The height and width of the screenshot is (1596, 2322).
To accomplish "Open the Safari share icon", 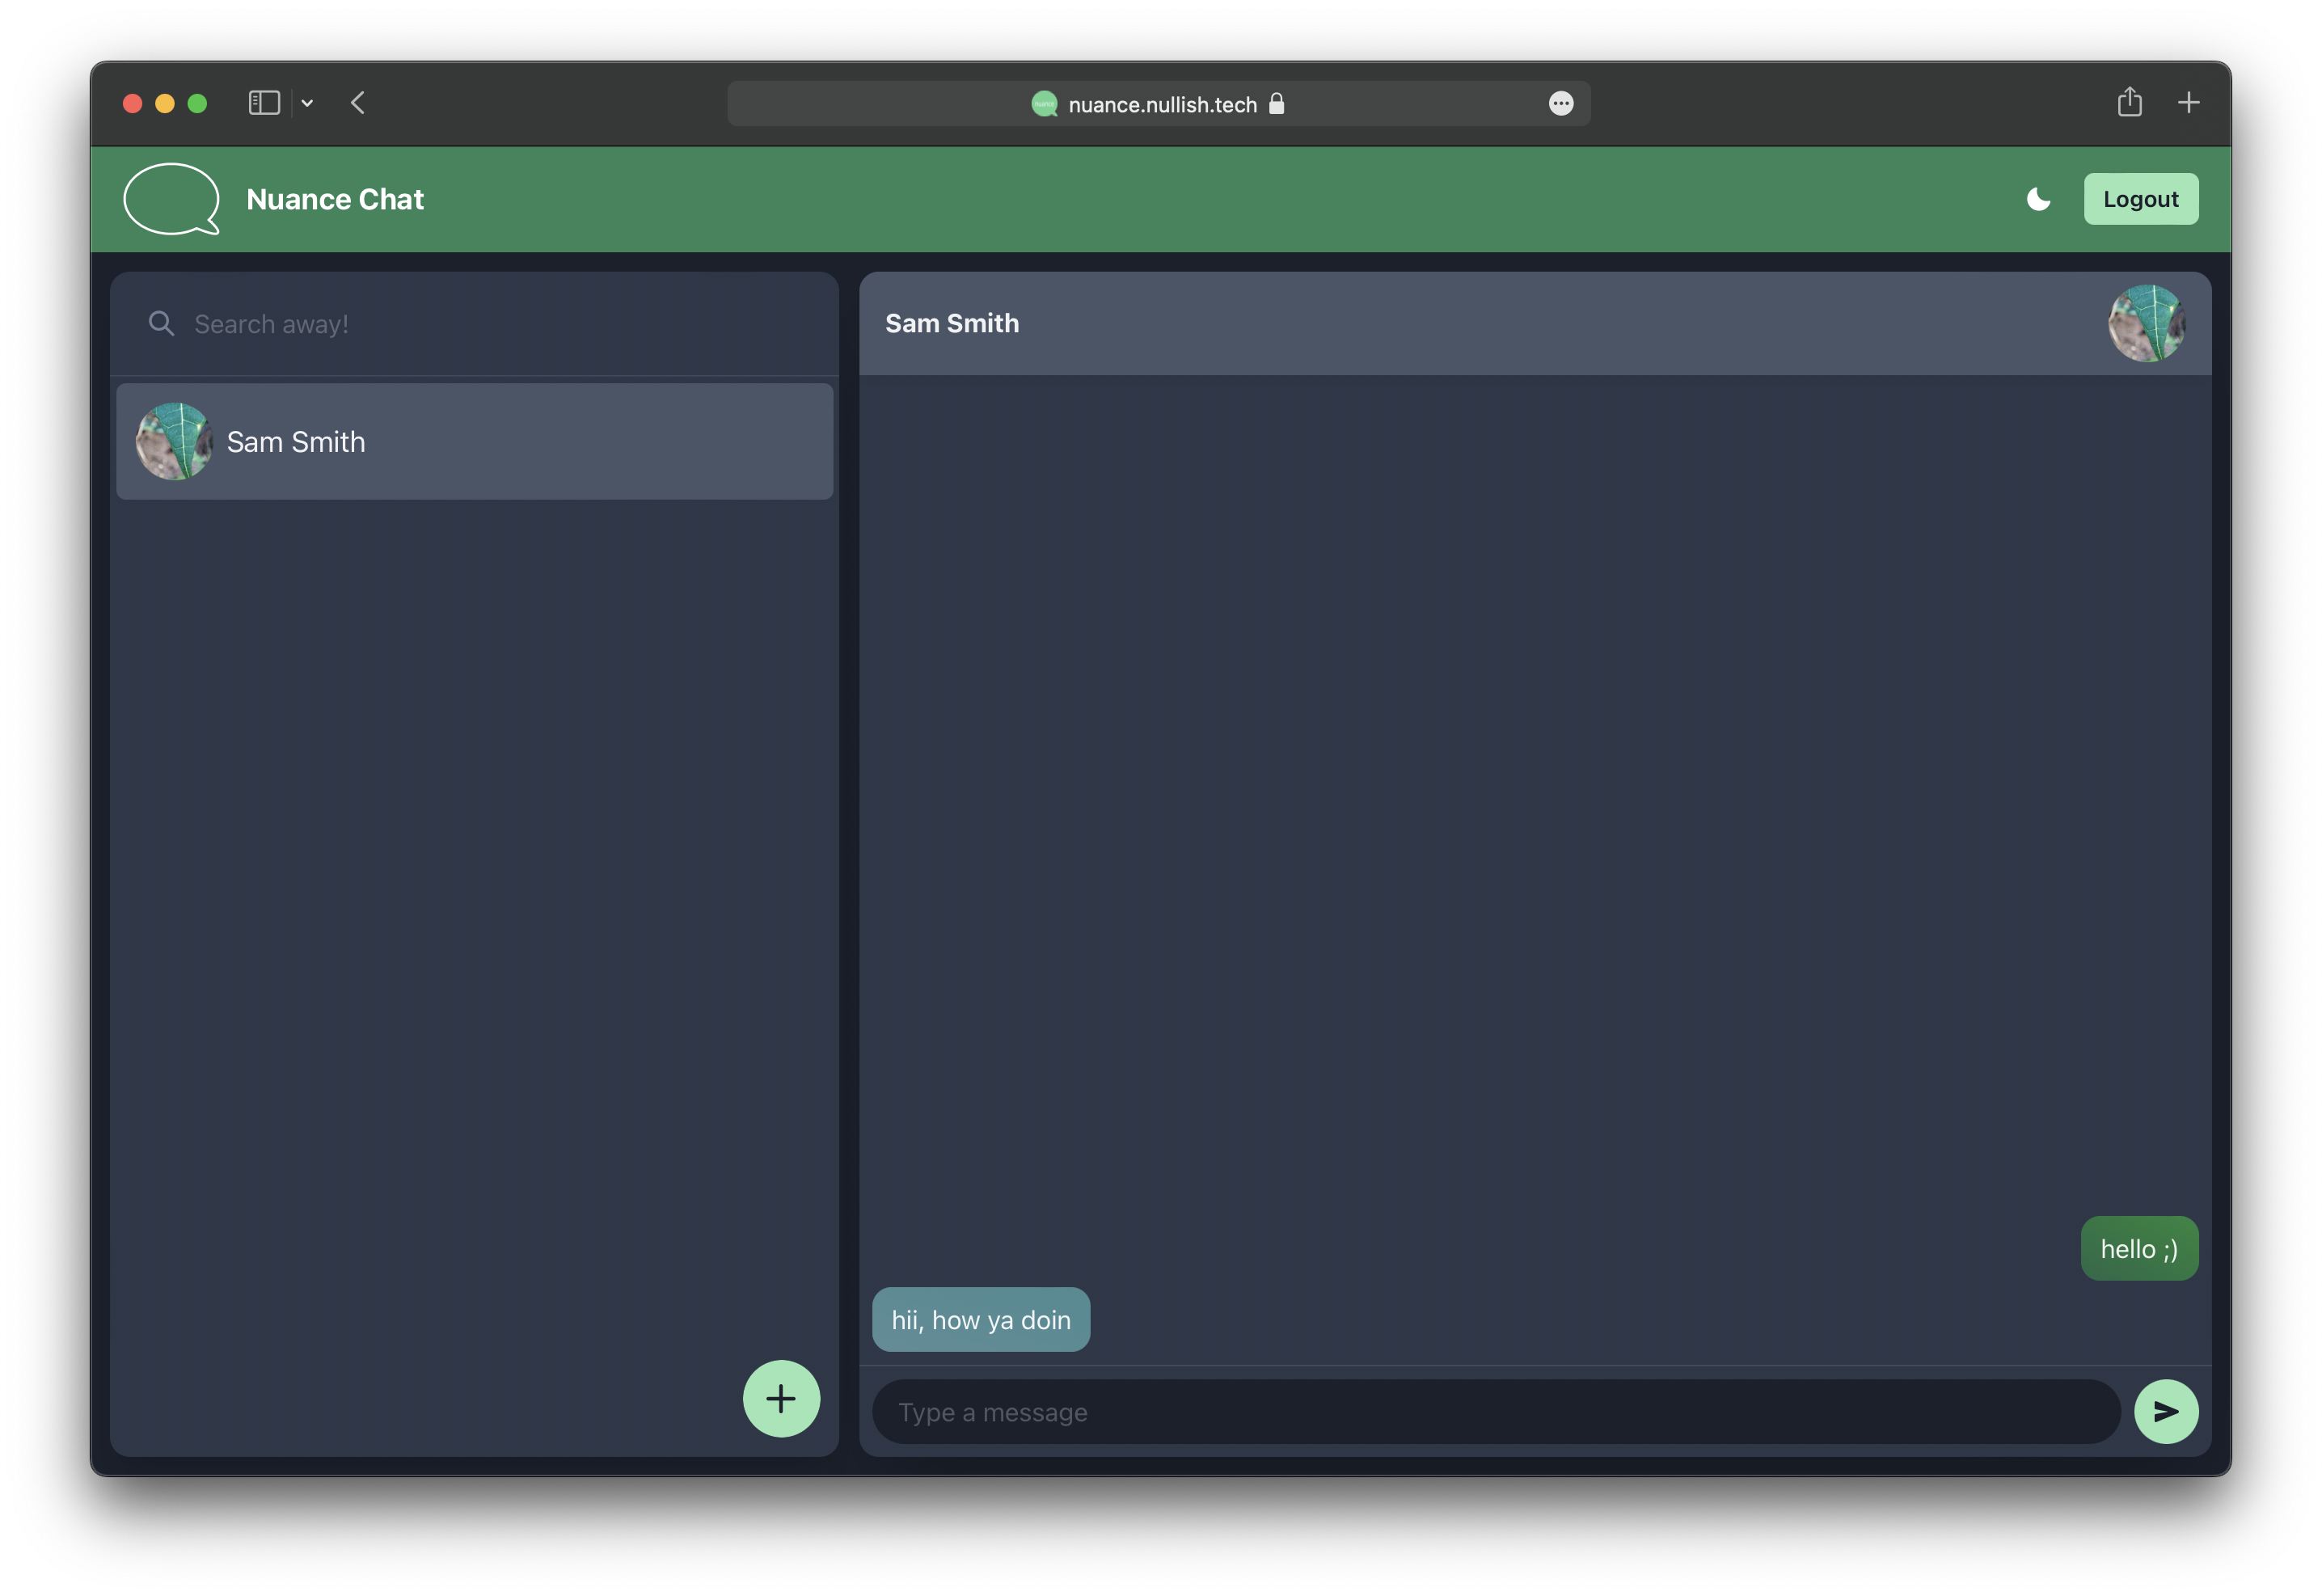I will point(2129,102).
